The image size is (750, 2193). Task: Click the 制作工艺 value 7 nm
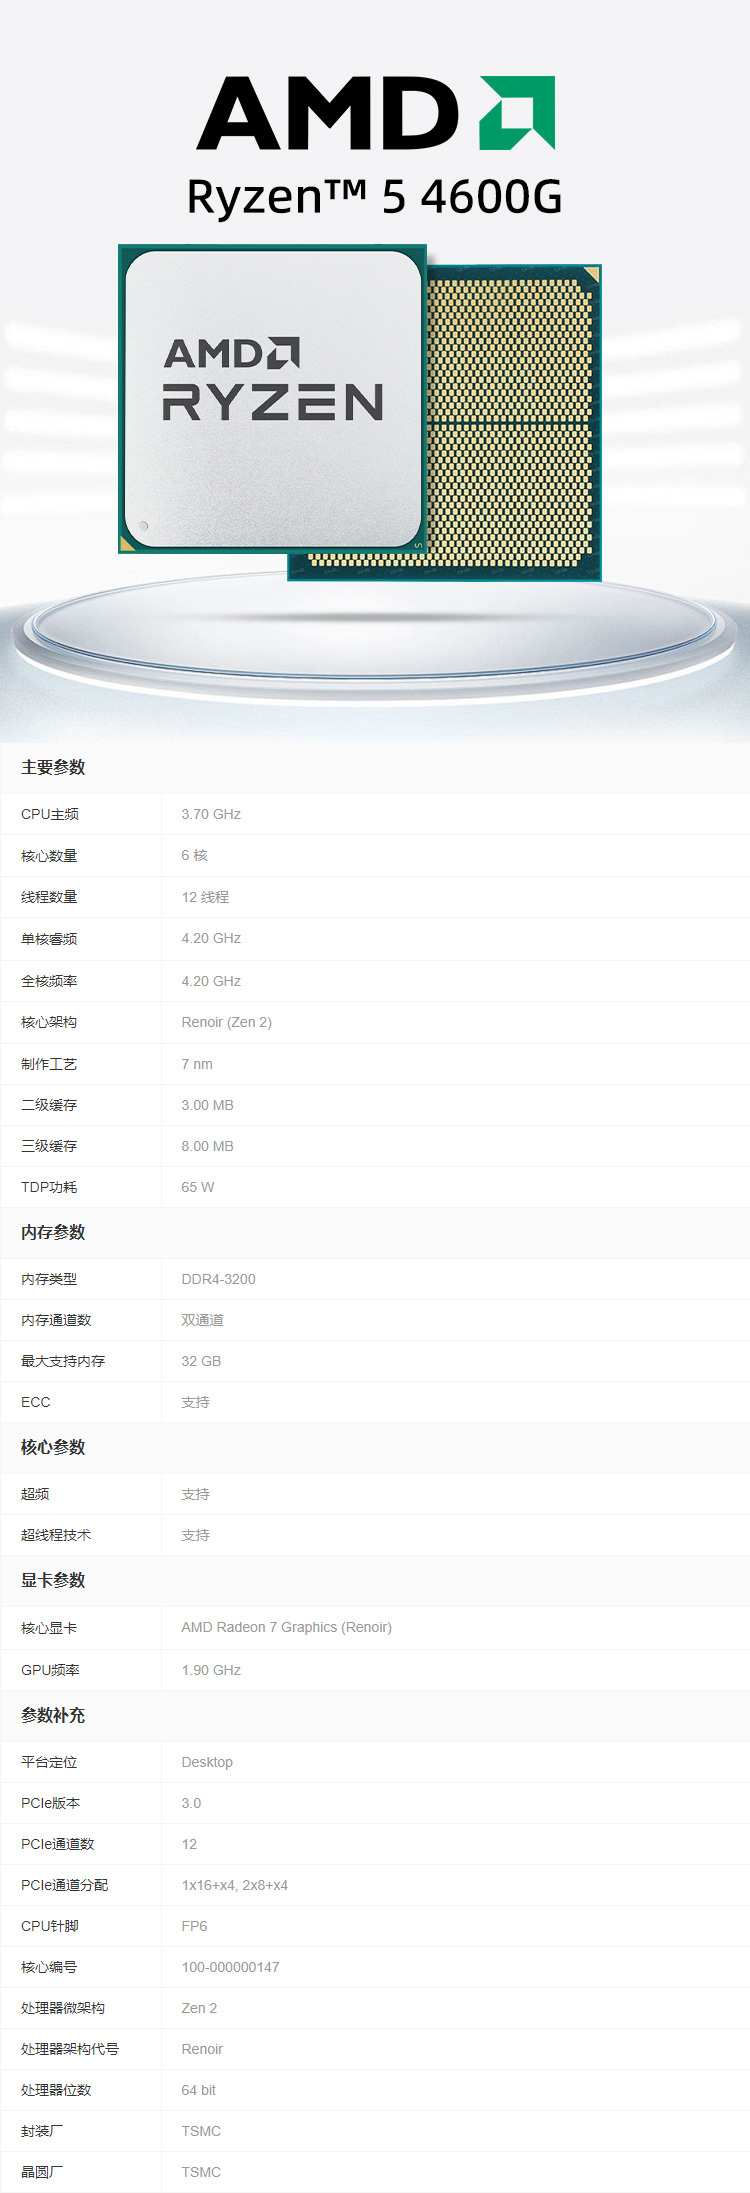click(x=197, y=1064)
